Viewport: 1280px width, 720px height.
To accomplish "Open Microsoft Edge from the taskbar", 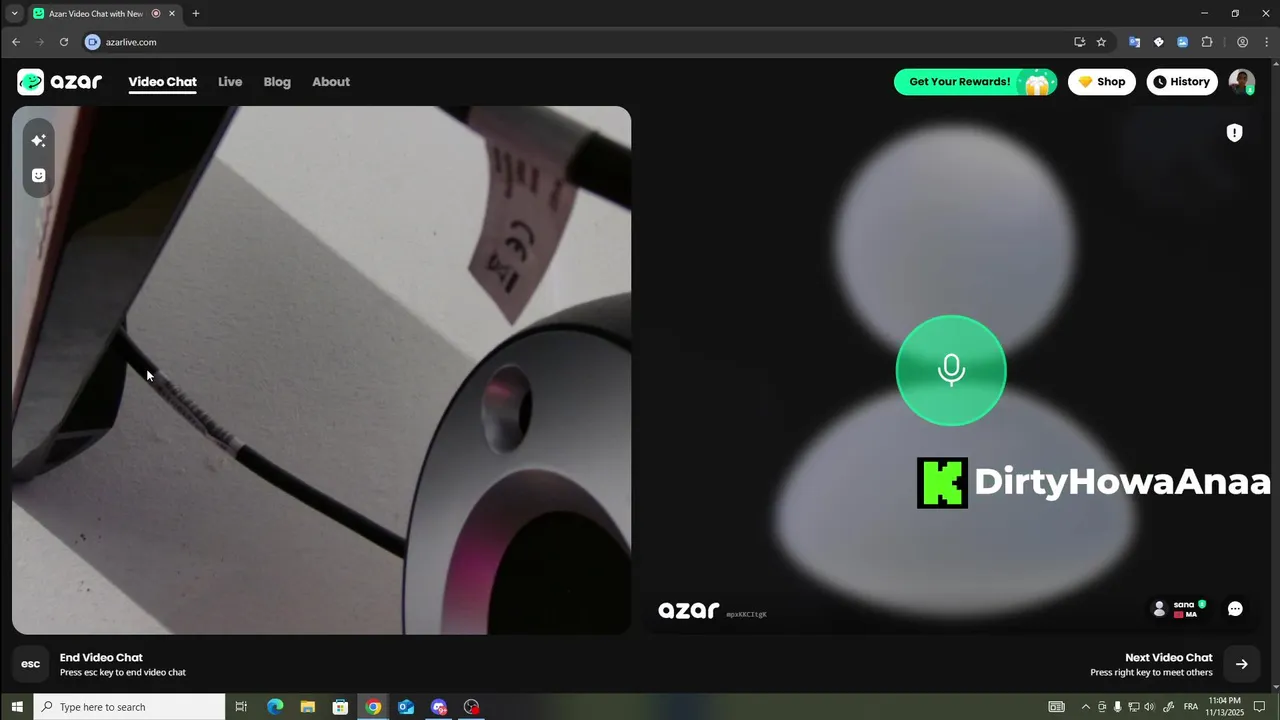I will pyautogui.click(x=275, y=707).
